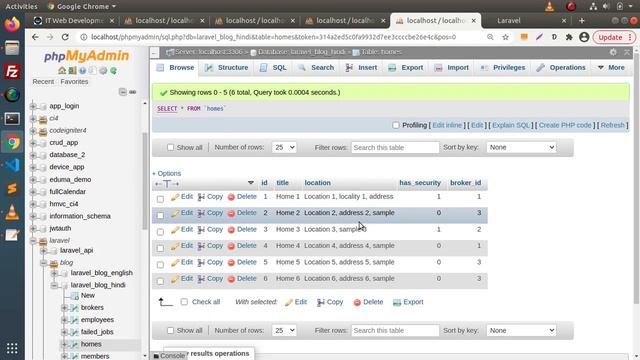
Task: Open the More tab dropdown
Action: click(x=611, y=68)
